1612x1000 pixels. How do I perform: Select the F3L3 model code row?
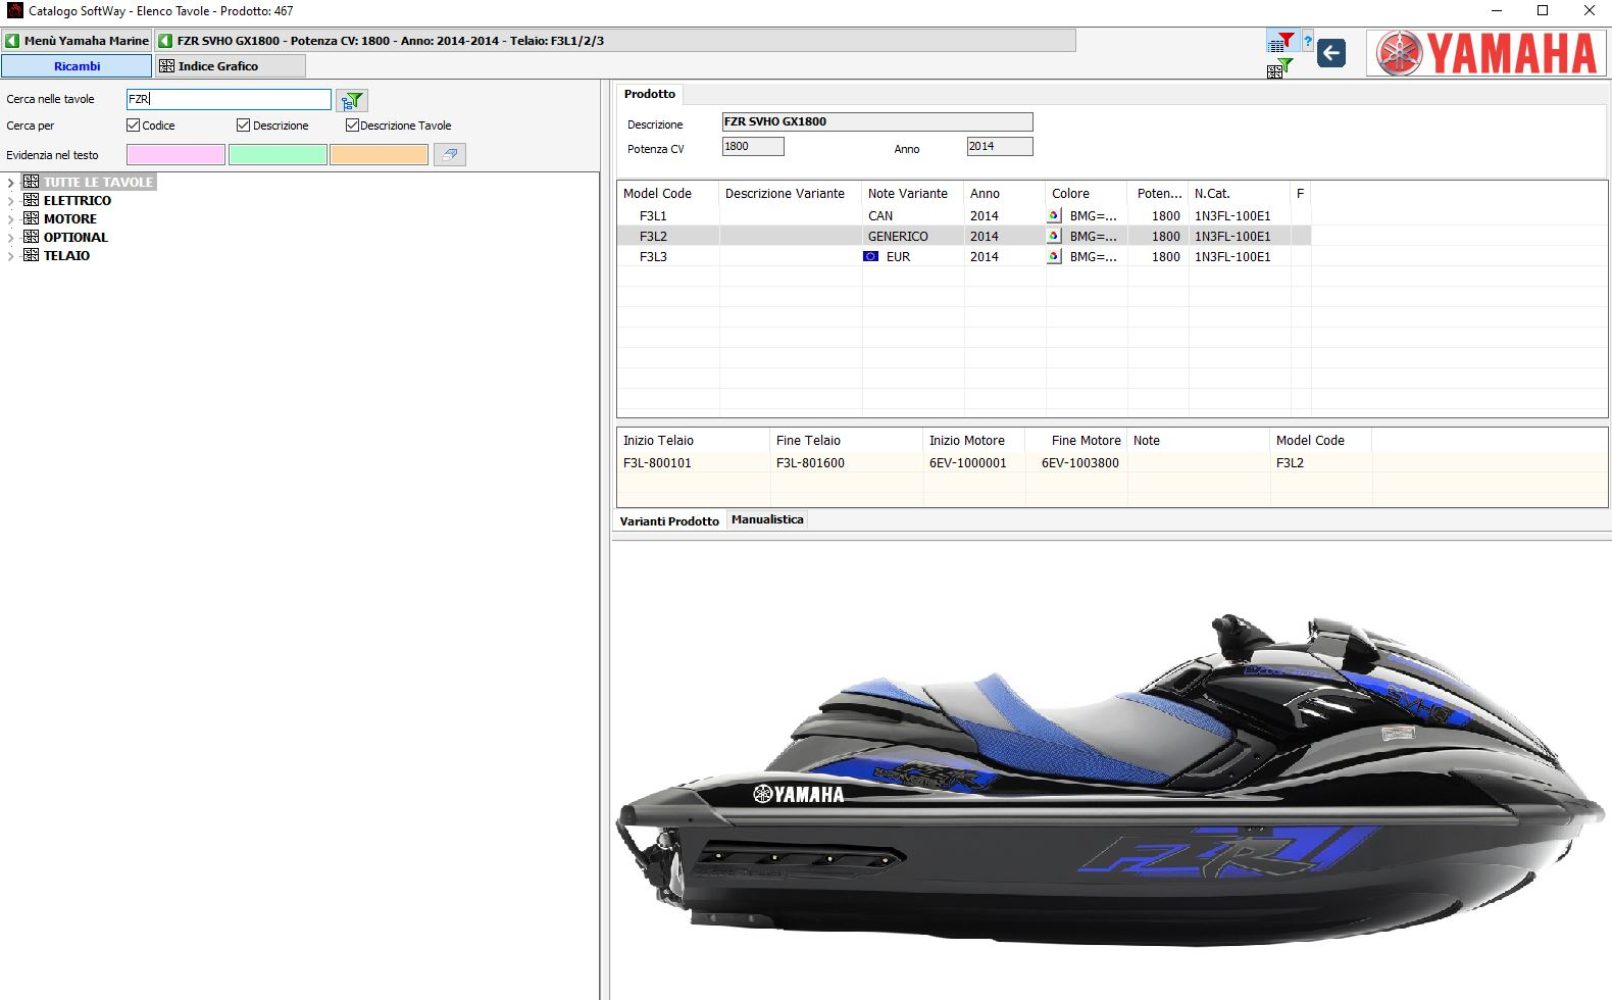tap(964, 256)
